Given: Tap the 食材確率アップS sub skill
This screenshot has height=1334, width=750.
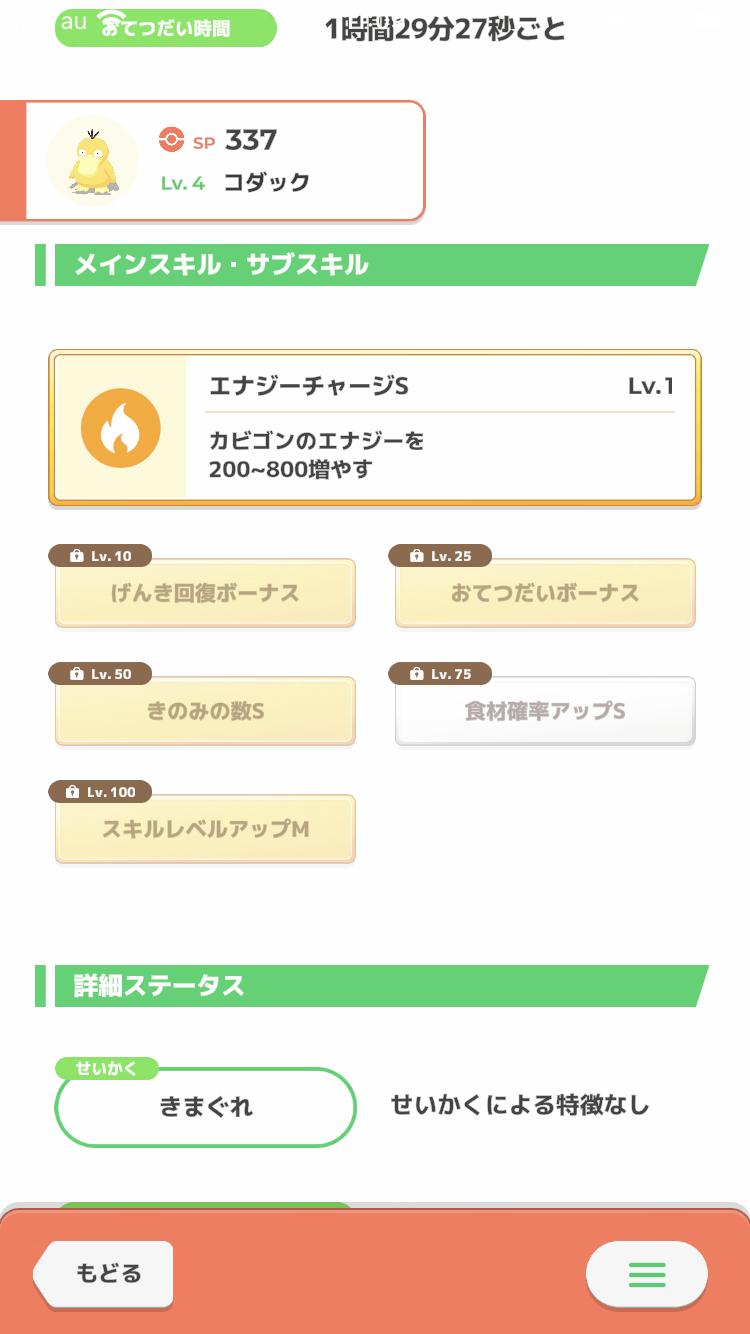Looking at the screenshot, I should pos(545,712).
